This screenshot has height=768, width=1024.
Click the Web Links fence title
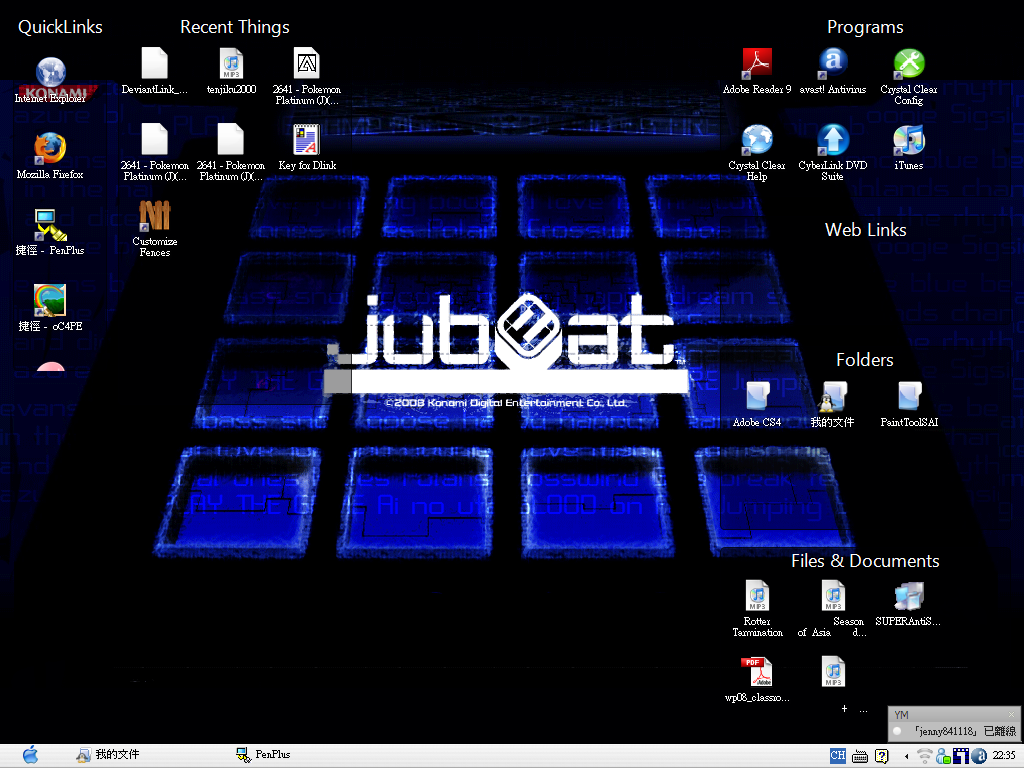pyautogui.click(x=865, y=230)
